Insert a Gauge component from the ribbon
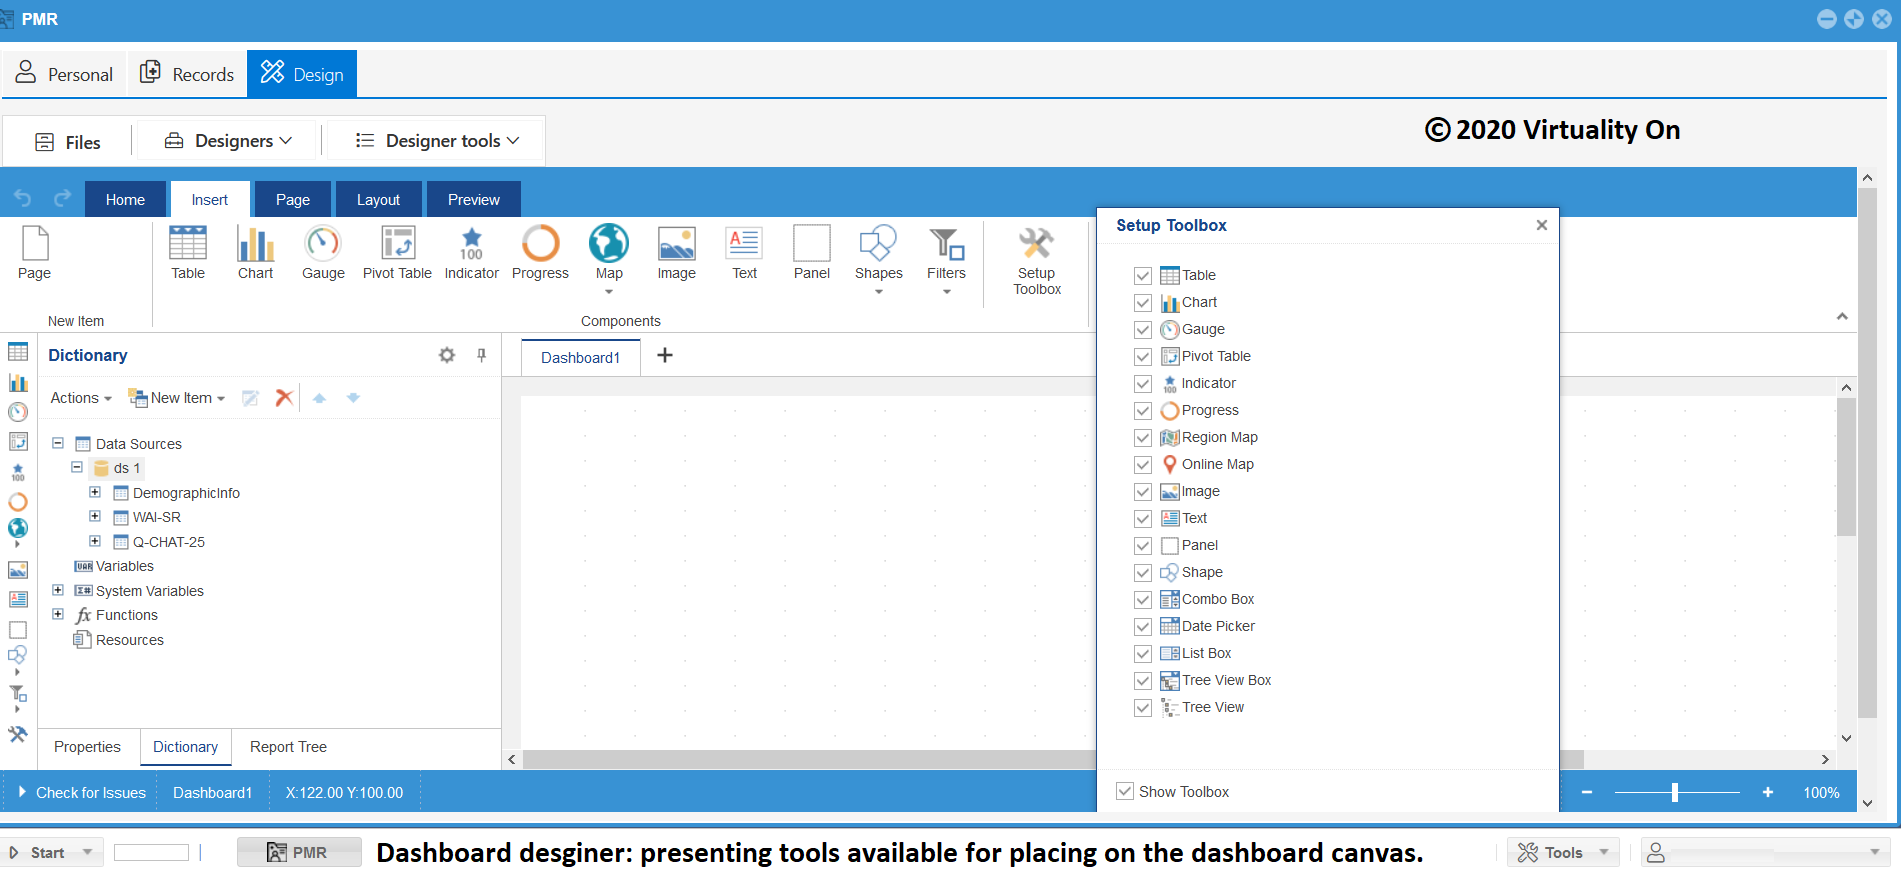 (322, 252)
